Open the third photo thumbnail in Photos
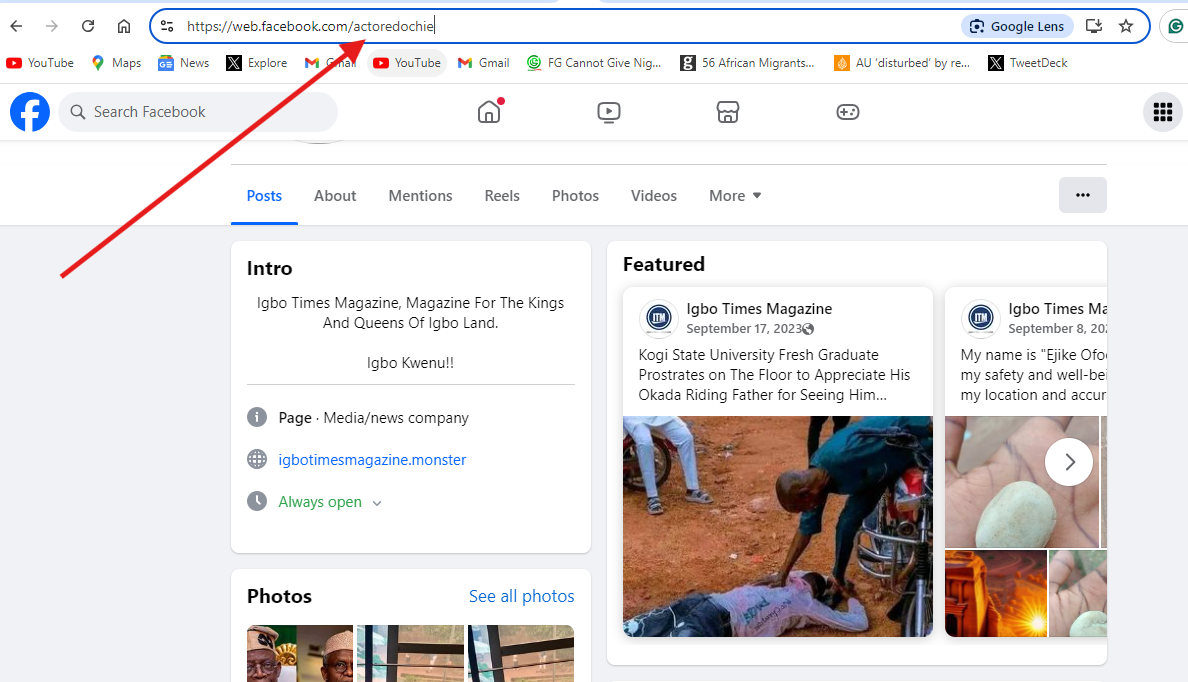This screenshot has height=682, width=1188. coord(521,653)
